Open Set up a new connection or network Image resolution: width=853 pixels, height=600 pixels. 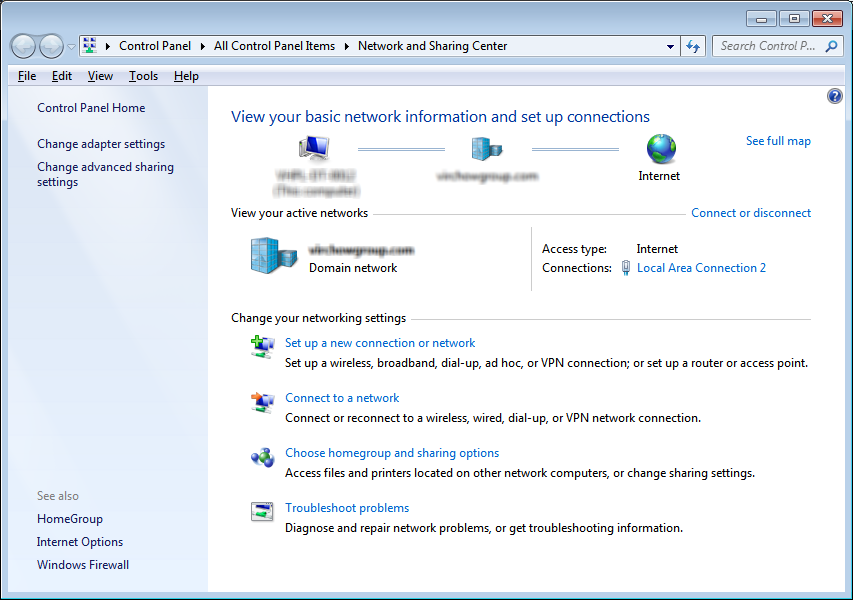(380, 343)
